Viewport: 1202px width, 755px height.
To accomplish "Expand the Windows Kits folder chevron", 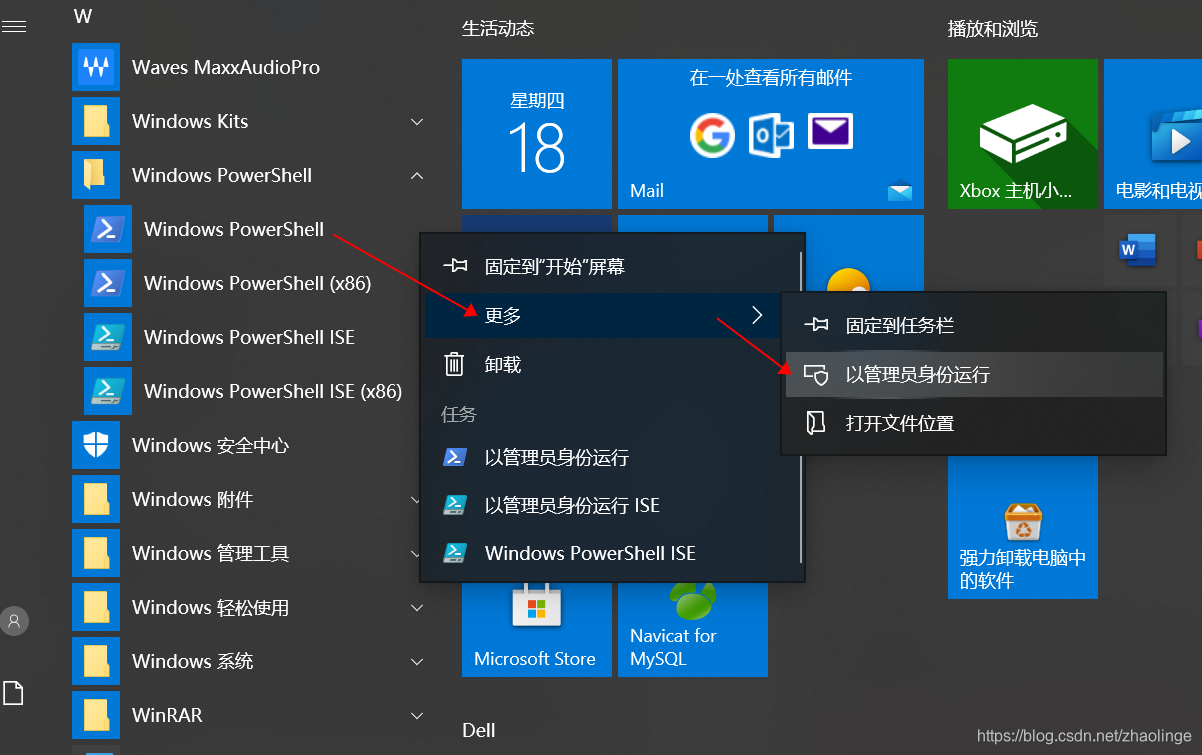I will pyautogui.click(x=417, y=121).
